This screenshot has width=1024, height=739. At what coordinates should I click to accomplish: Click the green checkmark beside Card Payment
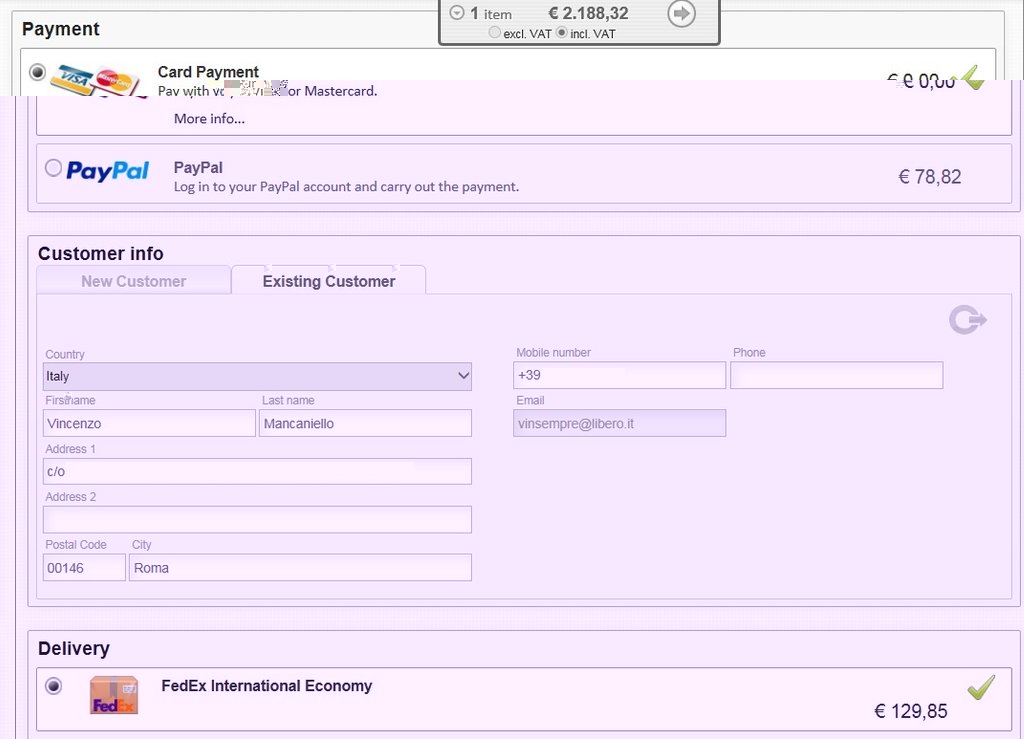coord(973,78)
